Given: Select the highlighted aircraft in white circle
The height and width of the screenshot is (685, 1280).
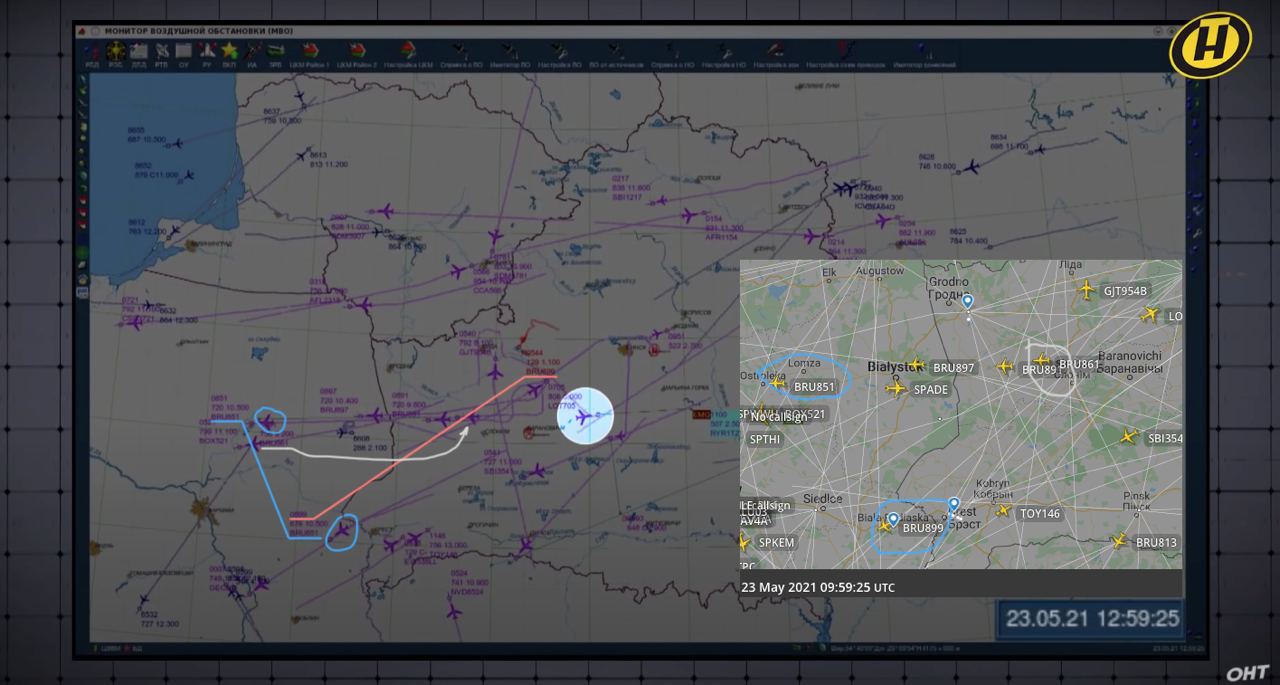Looking at the screenshot, I should click(x=584, y=415).
